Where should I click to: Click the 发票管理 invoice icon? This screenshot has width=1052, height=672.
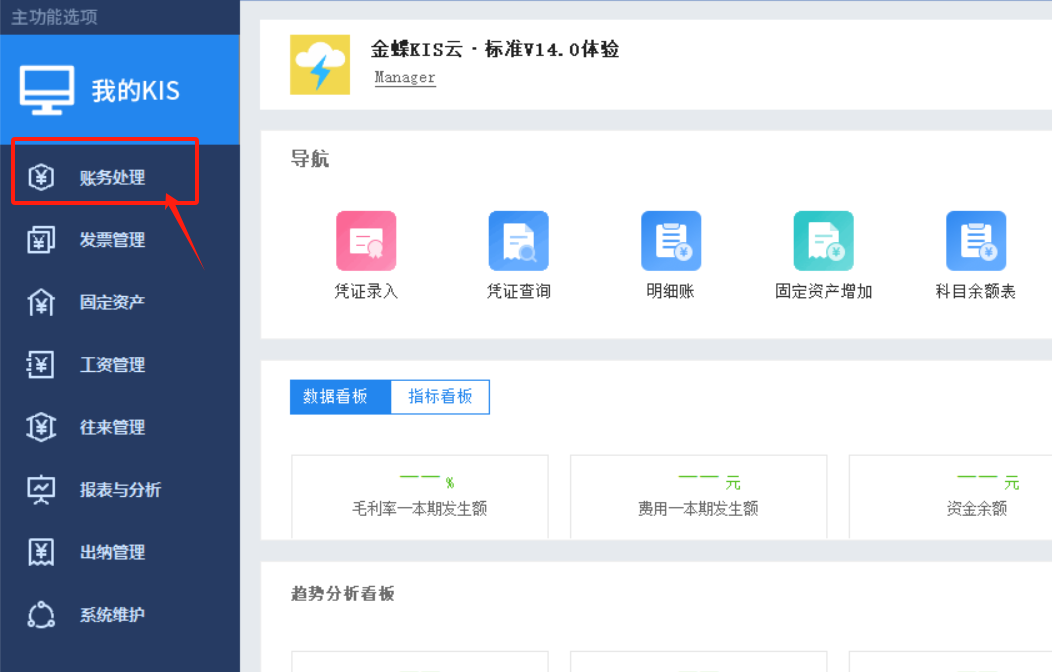pos(41,240)
